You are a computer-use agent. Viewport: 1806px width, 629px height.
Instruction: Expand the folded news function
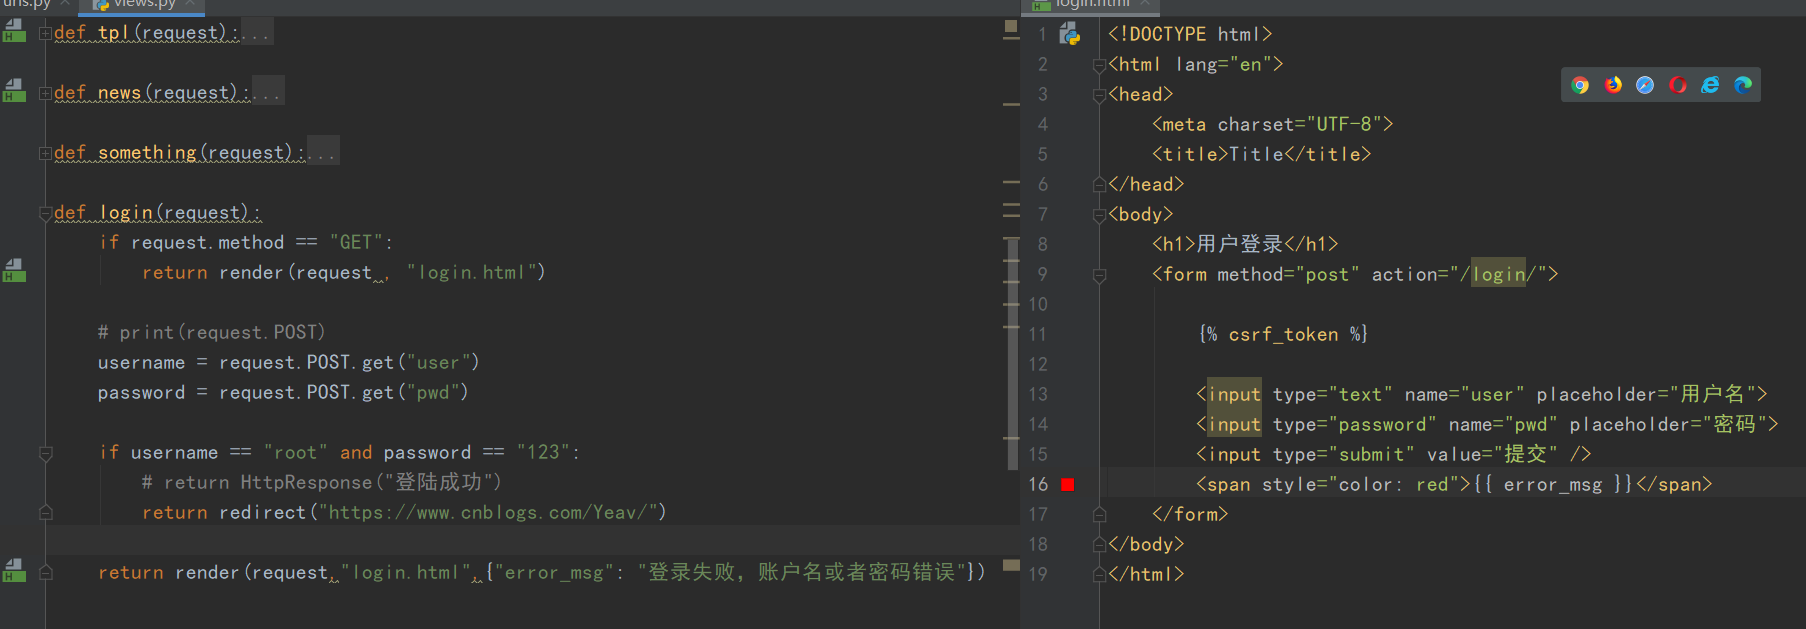pos(45,93)
